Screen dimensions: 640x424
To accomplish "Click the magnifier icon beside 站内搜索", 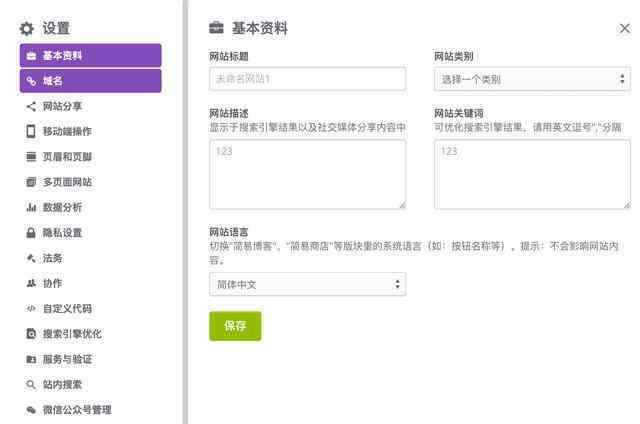I will tap(31, 384).
